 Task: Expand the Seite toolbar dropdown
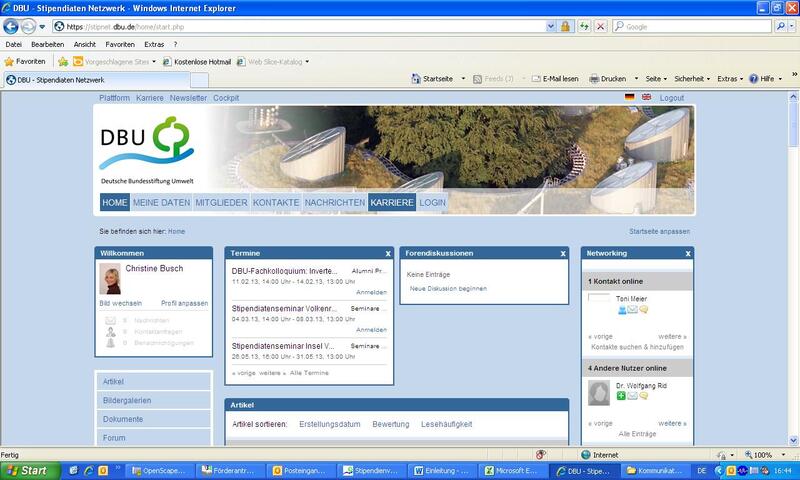click(x=657, y=79)
